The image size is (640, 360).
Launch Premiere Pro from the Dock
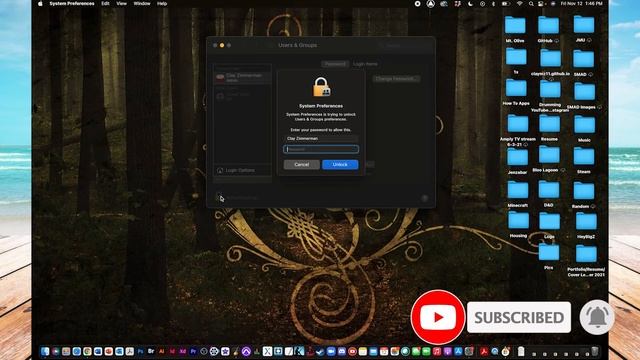[x=193, y=351]
